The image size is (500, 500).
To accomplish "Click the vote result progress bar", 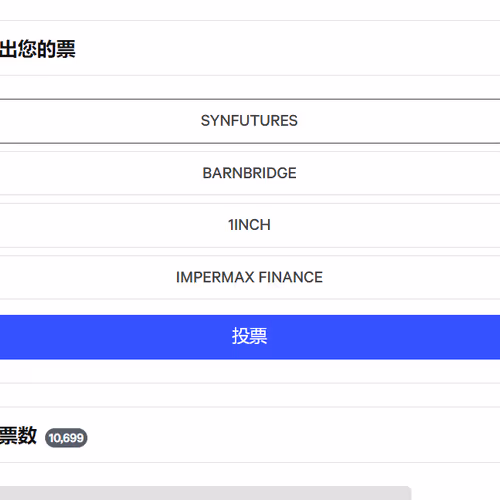I will click(206, 493).
